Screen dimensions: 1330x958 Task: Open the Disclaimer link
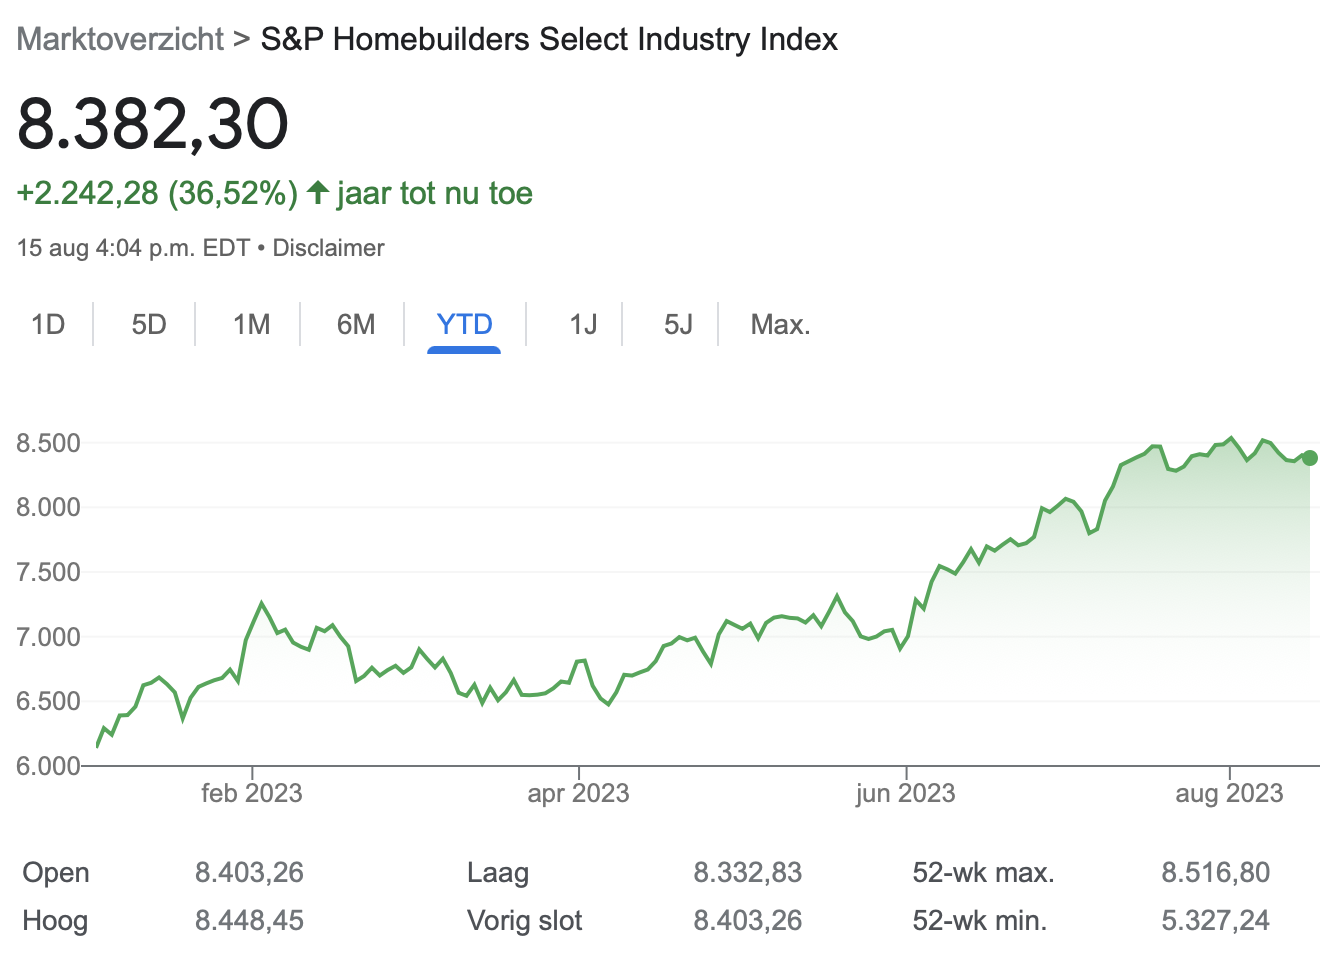pos(328,248)
